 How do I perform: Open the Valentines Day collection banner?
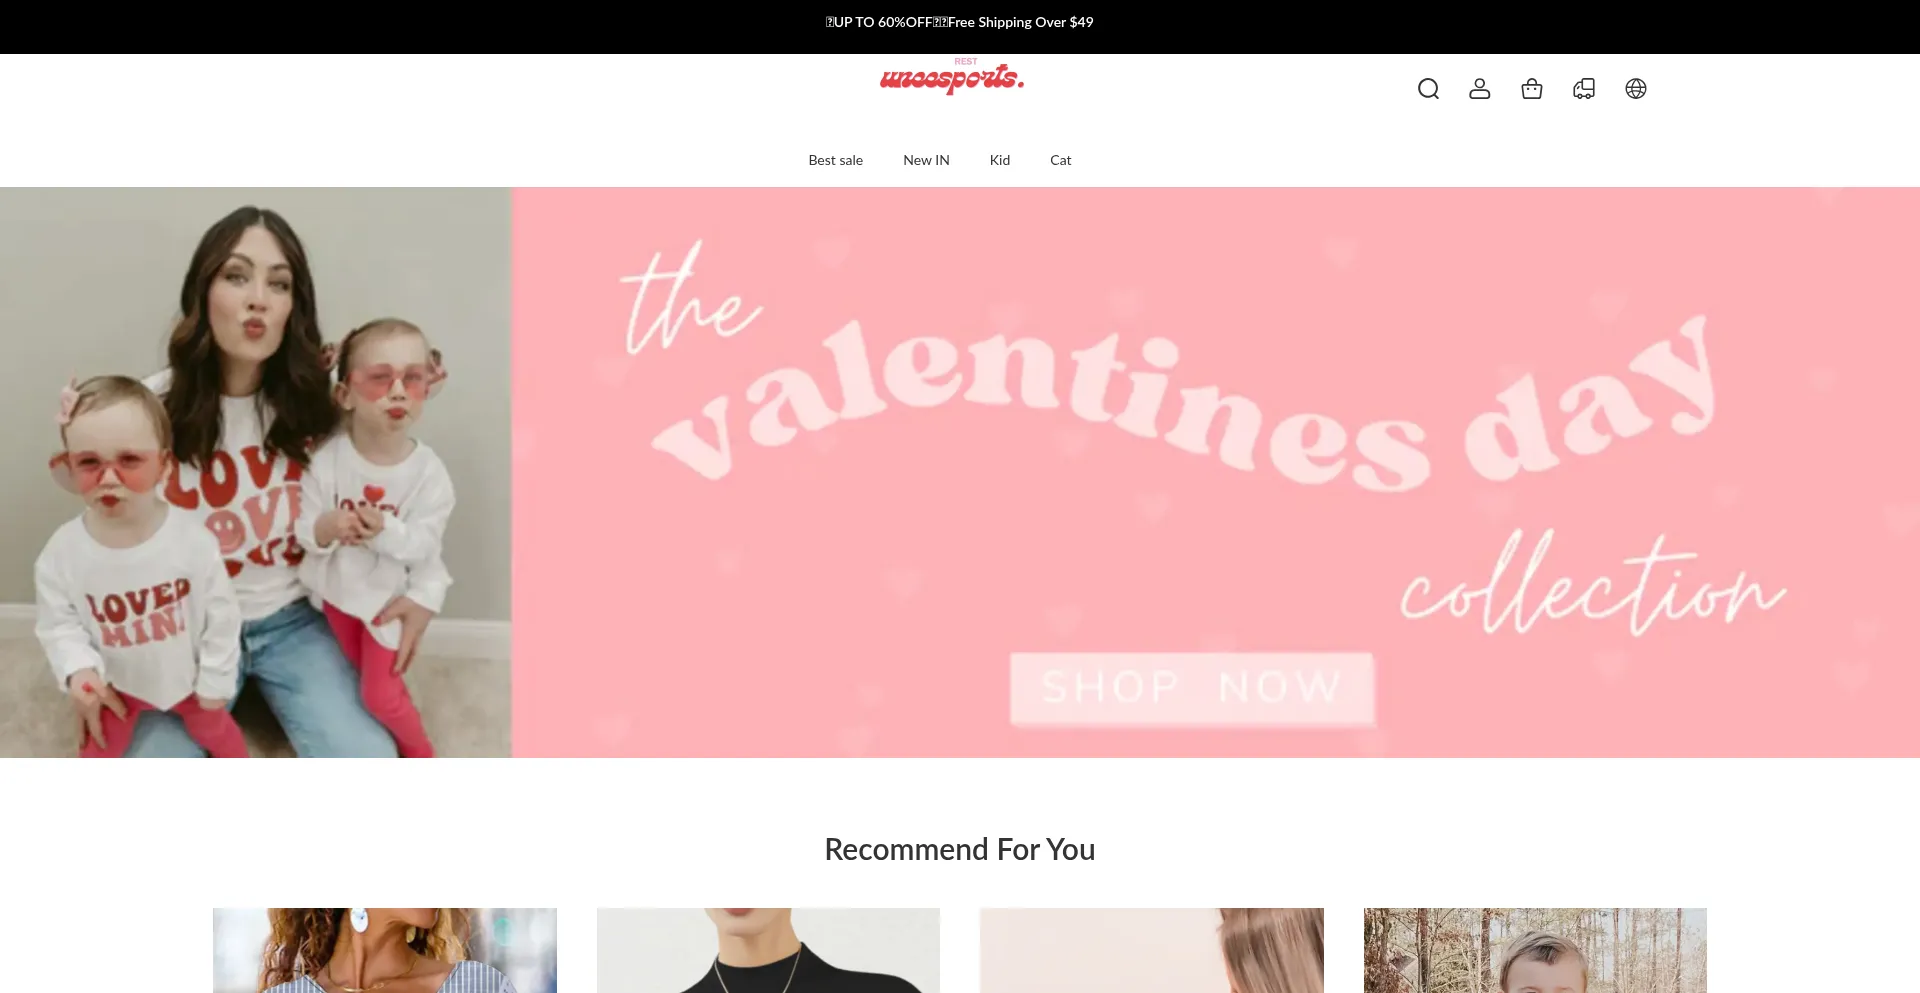[1216, 472]
